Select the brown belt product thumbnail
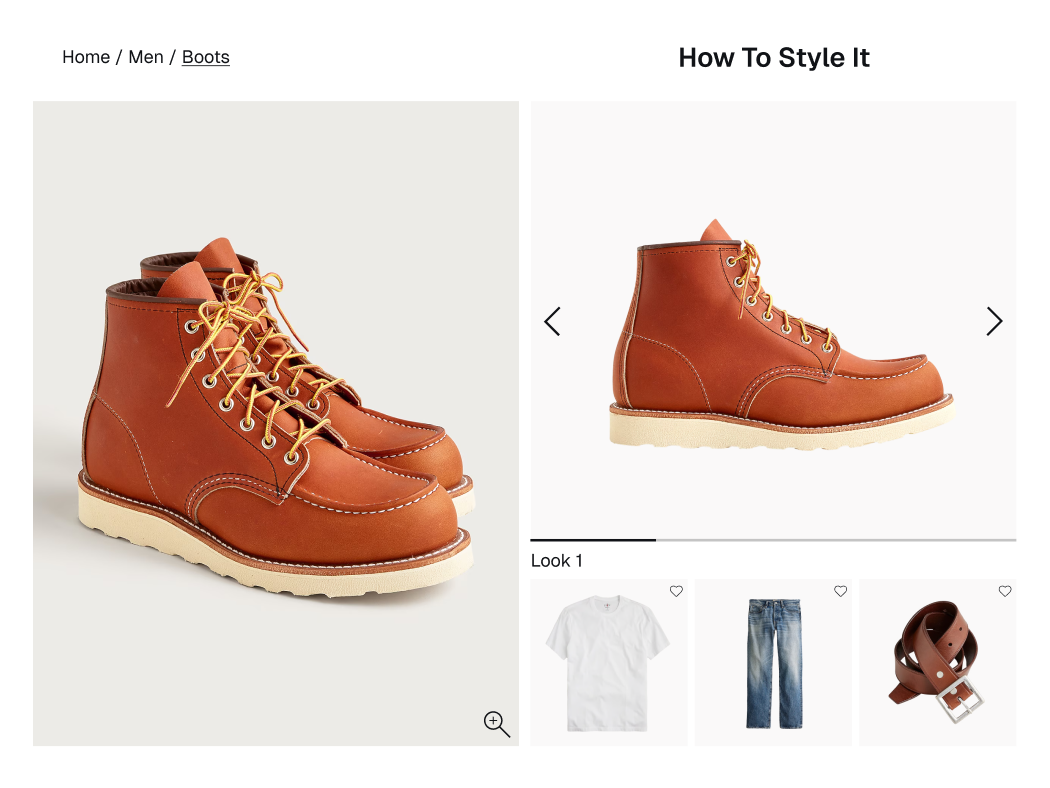This screenshot has height=788, width=1050. (x=938, y=663)
